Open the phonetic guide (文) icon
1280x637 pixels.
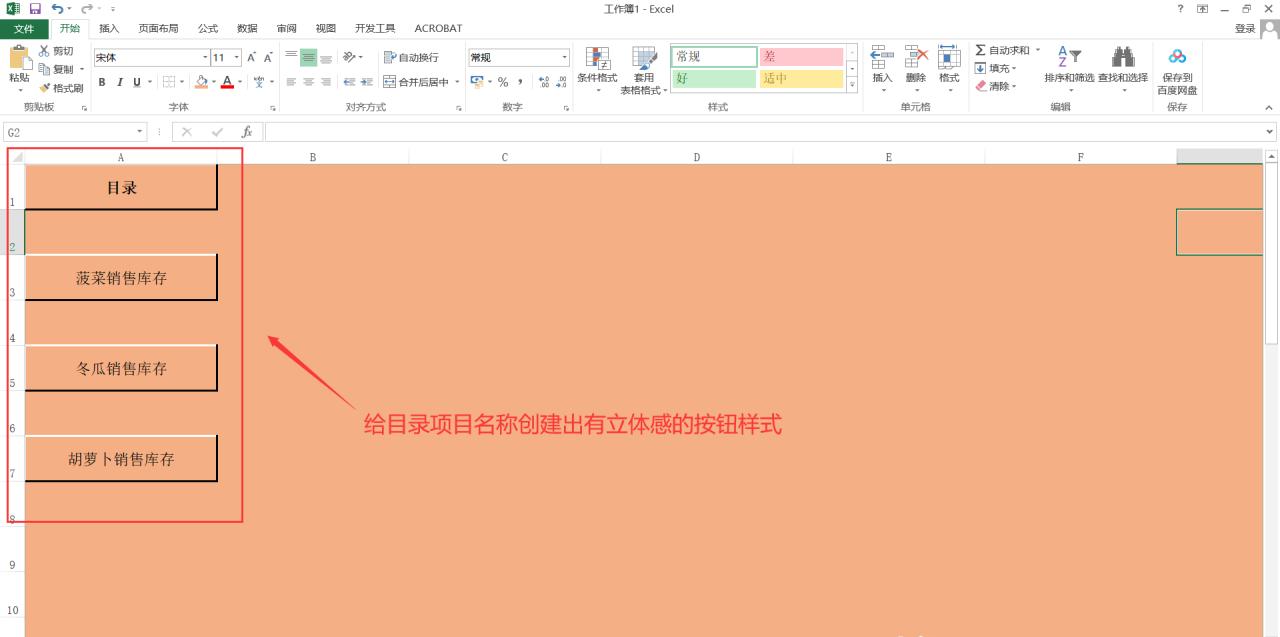260,82
